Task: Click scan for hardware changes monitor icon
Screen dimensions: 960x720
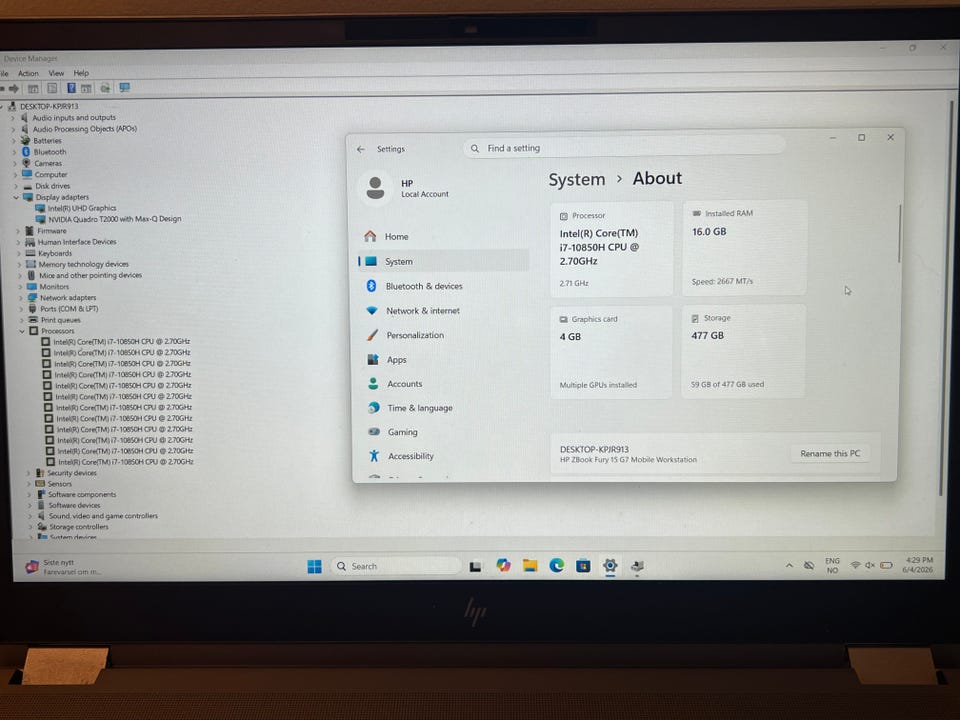Action: [x=124, y=88]
